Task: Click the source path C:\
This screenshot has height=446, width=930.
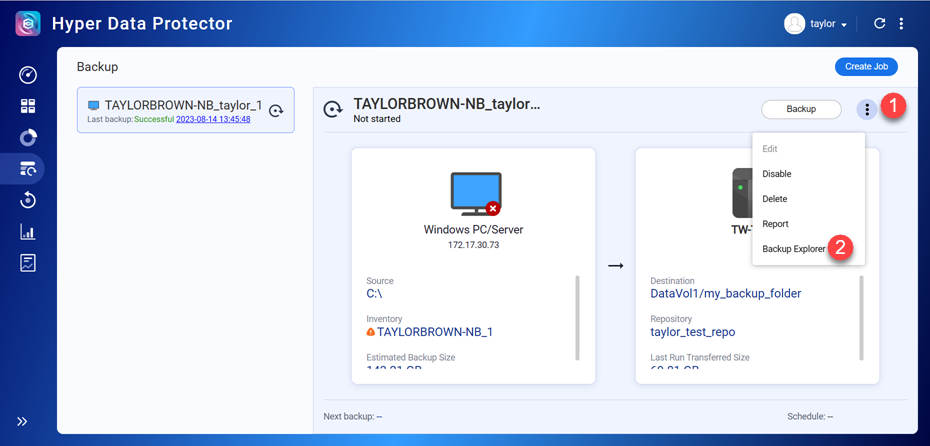Action: pyautogui.click(x=374, y=294)
